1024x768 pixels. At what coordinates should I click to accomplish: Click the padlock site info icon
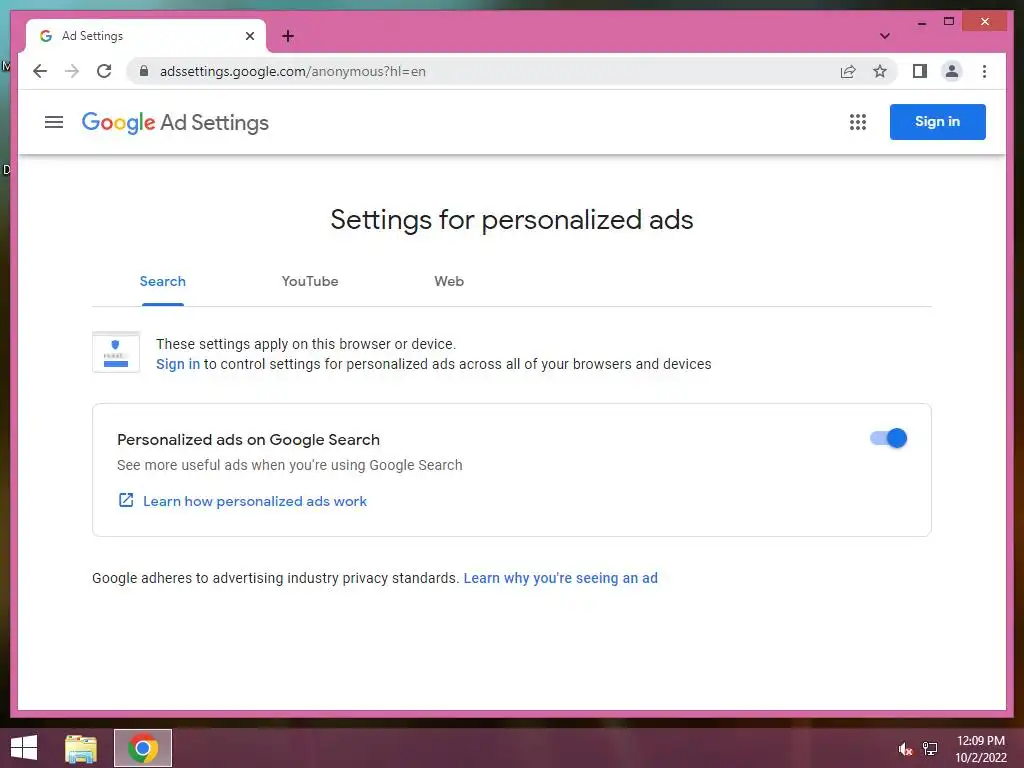tap(144, 71)
